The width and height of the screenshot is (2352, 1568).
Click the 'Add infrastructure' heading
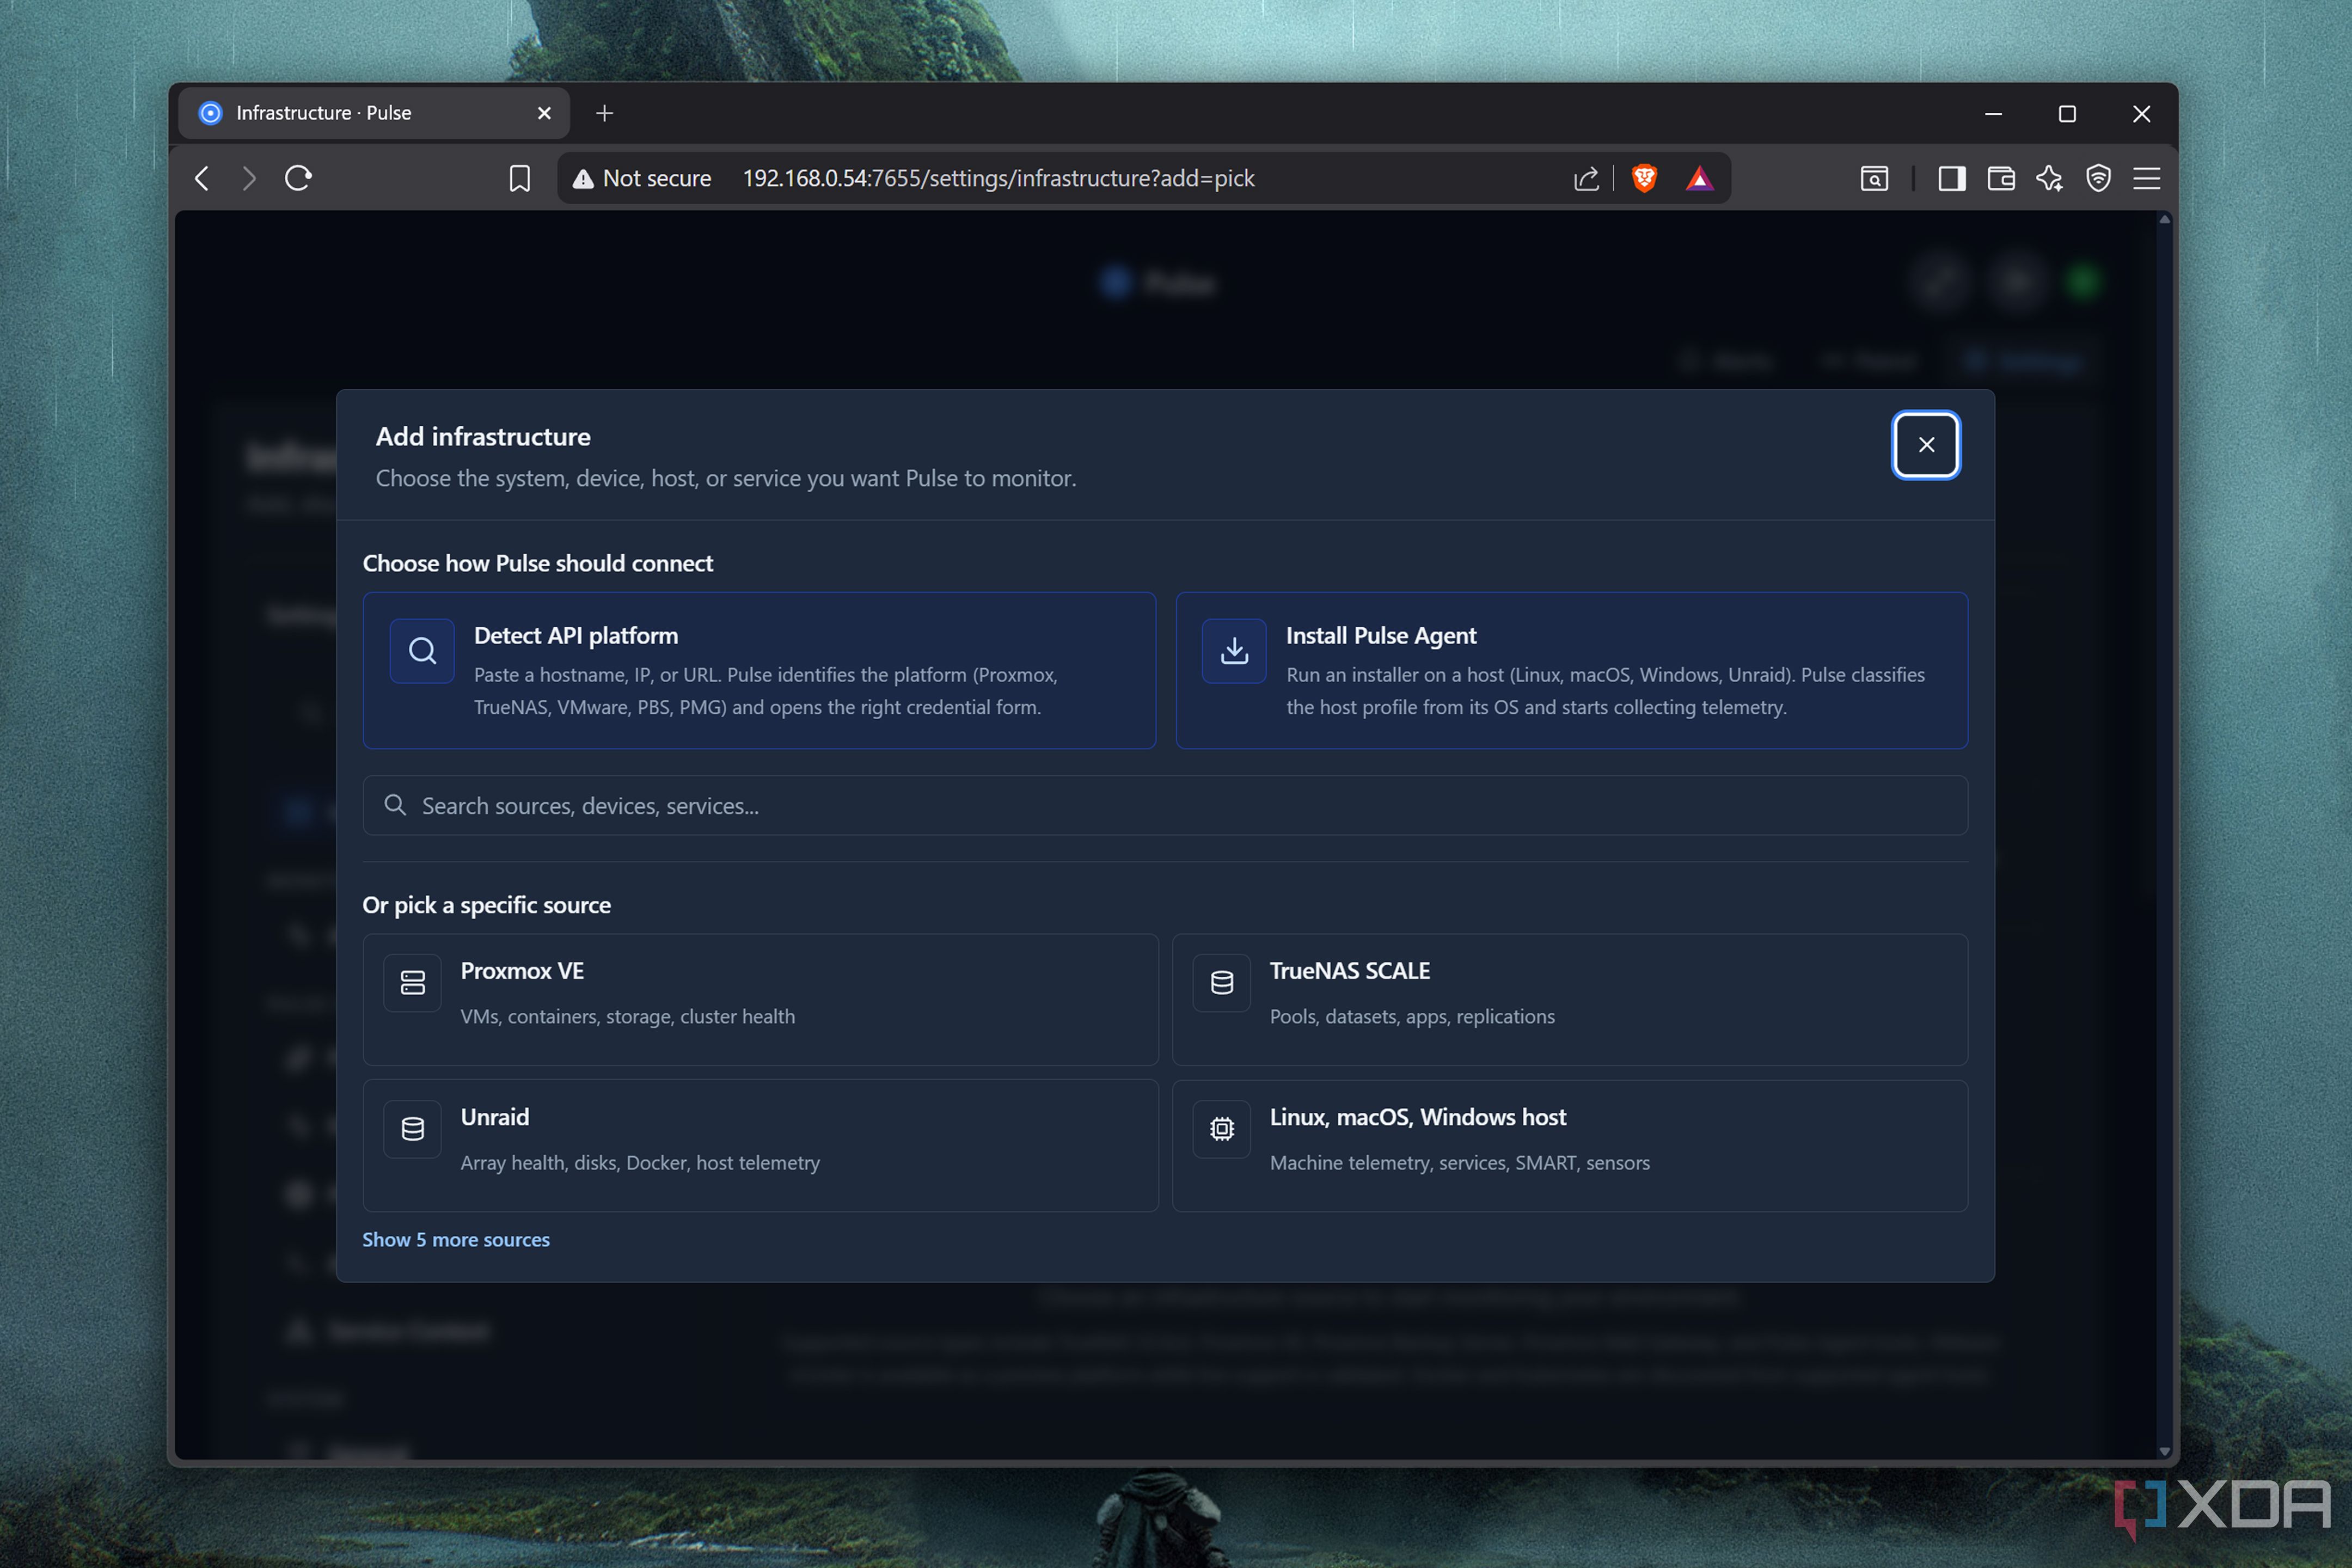(x=483, y=437)
